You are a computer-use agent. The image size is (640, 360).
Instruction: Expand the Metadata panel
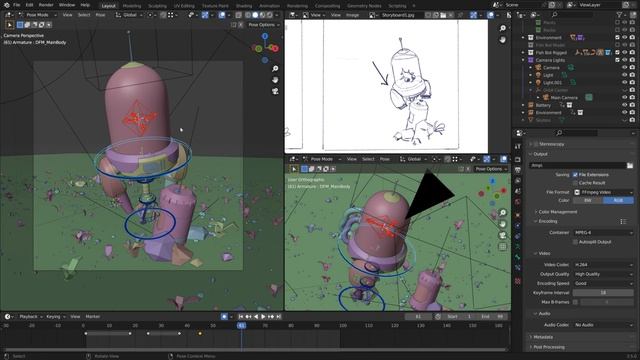[543, 337]
